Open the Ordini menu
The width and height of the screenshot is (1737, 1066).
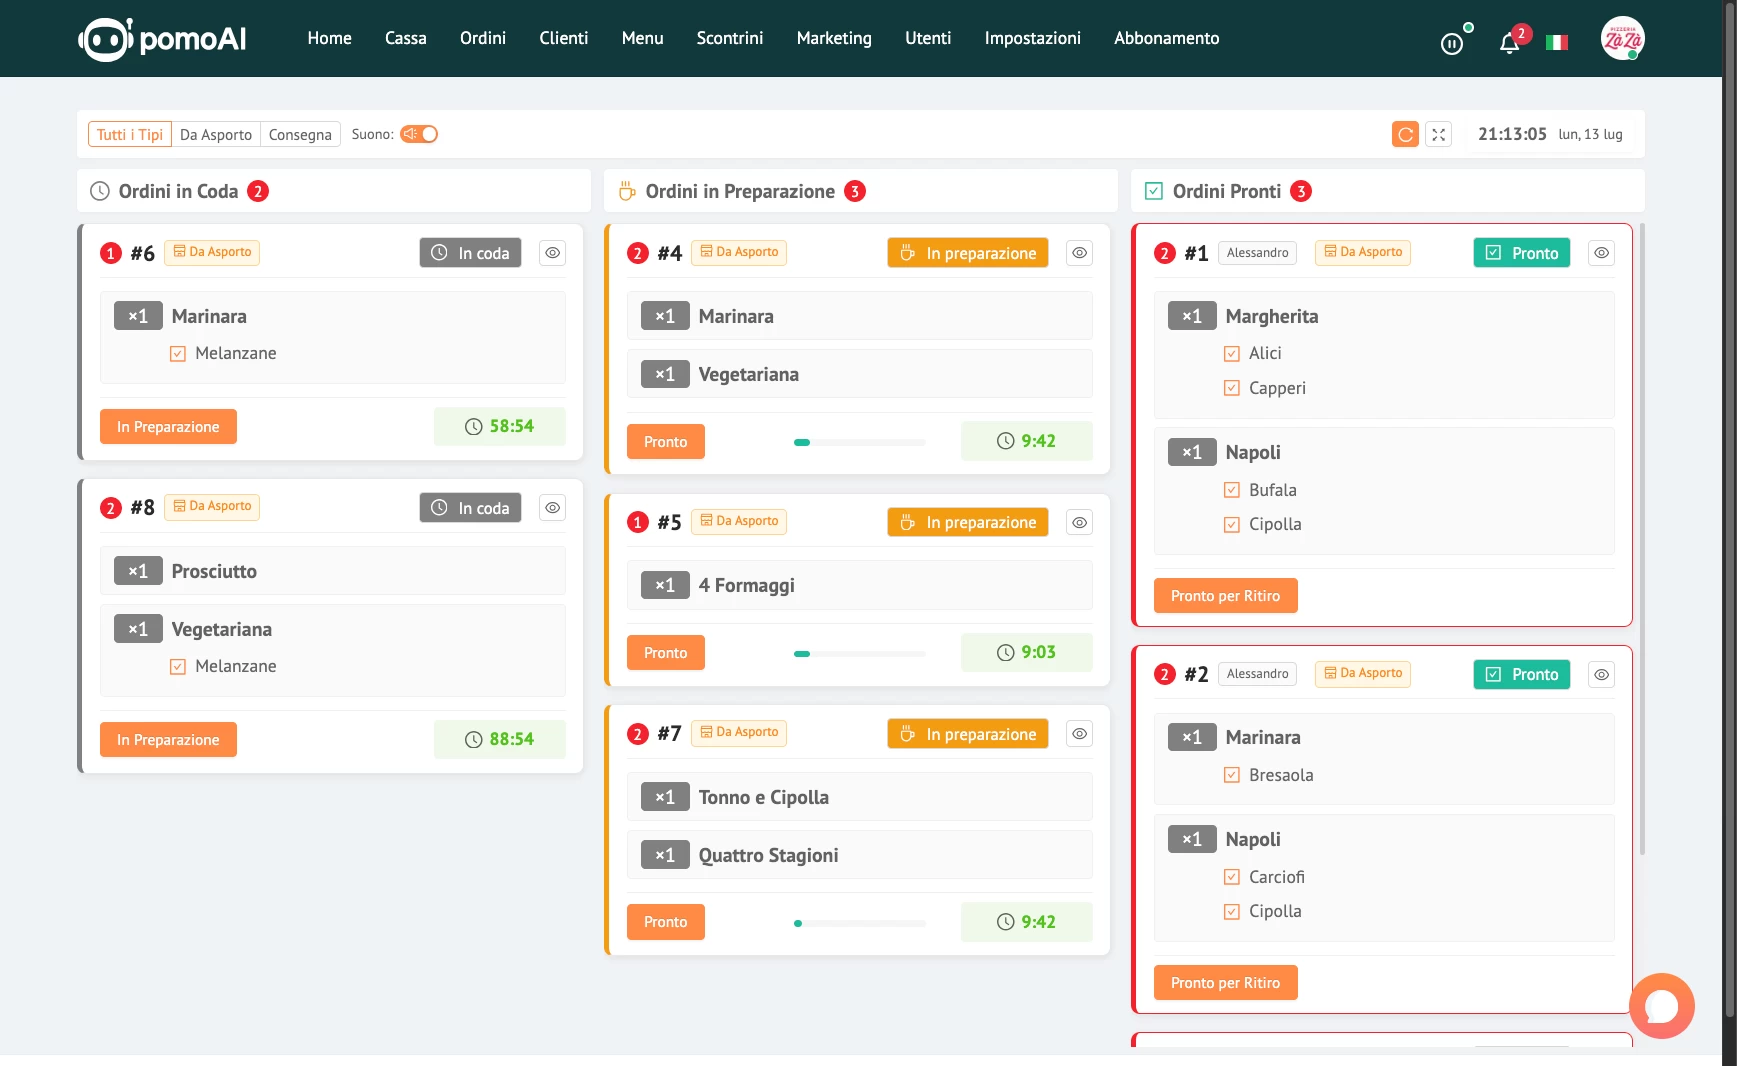point(483,38)
